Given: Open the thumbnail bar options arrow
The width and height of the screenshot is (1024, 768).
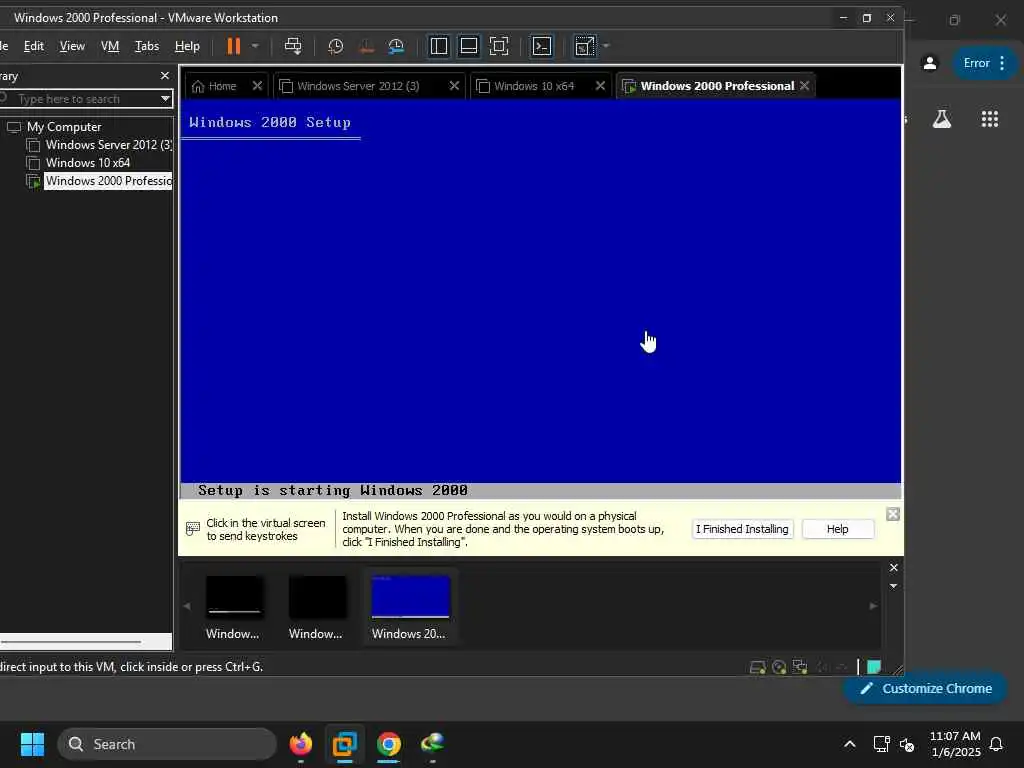Looking at the screenshot, I should tap(893, 586).
